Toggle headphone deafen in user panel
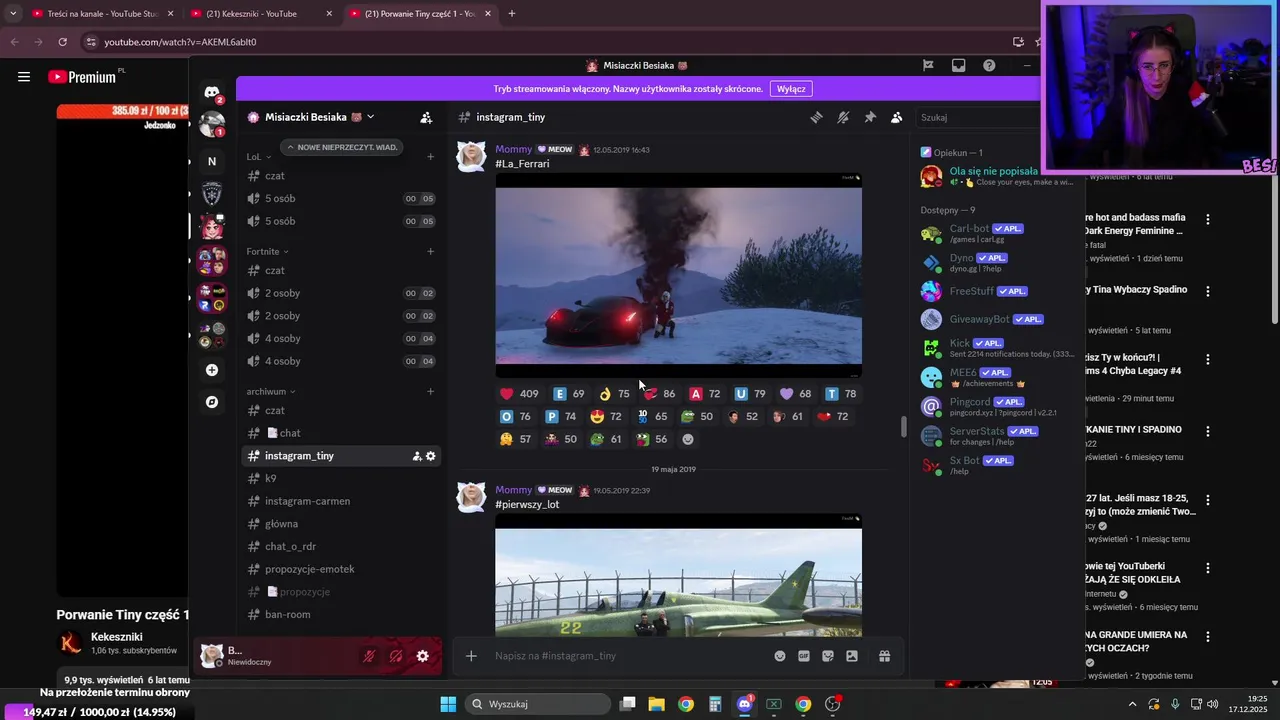1280x720 pixels. pyautogui.click(x=396, y=656)
